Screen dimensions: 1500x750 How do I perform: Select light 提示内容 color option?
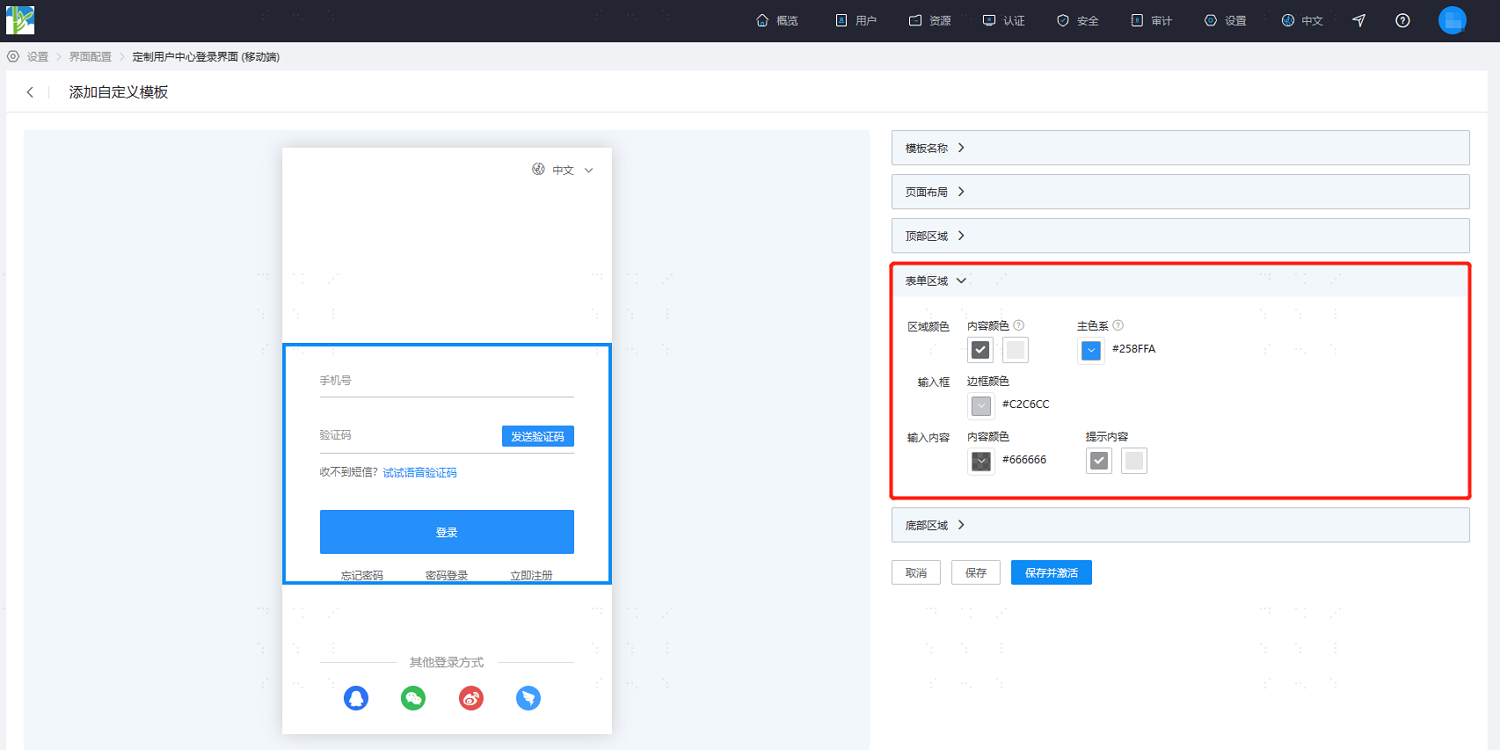click(x=1134, y=461)
